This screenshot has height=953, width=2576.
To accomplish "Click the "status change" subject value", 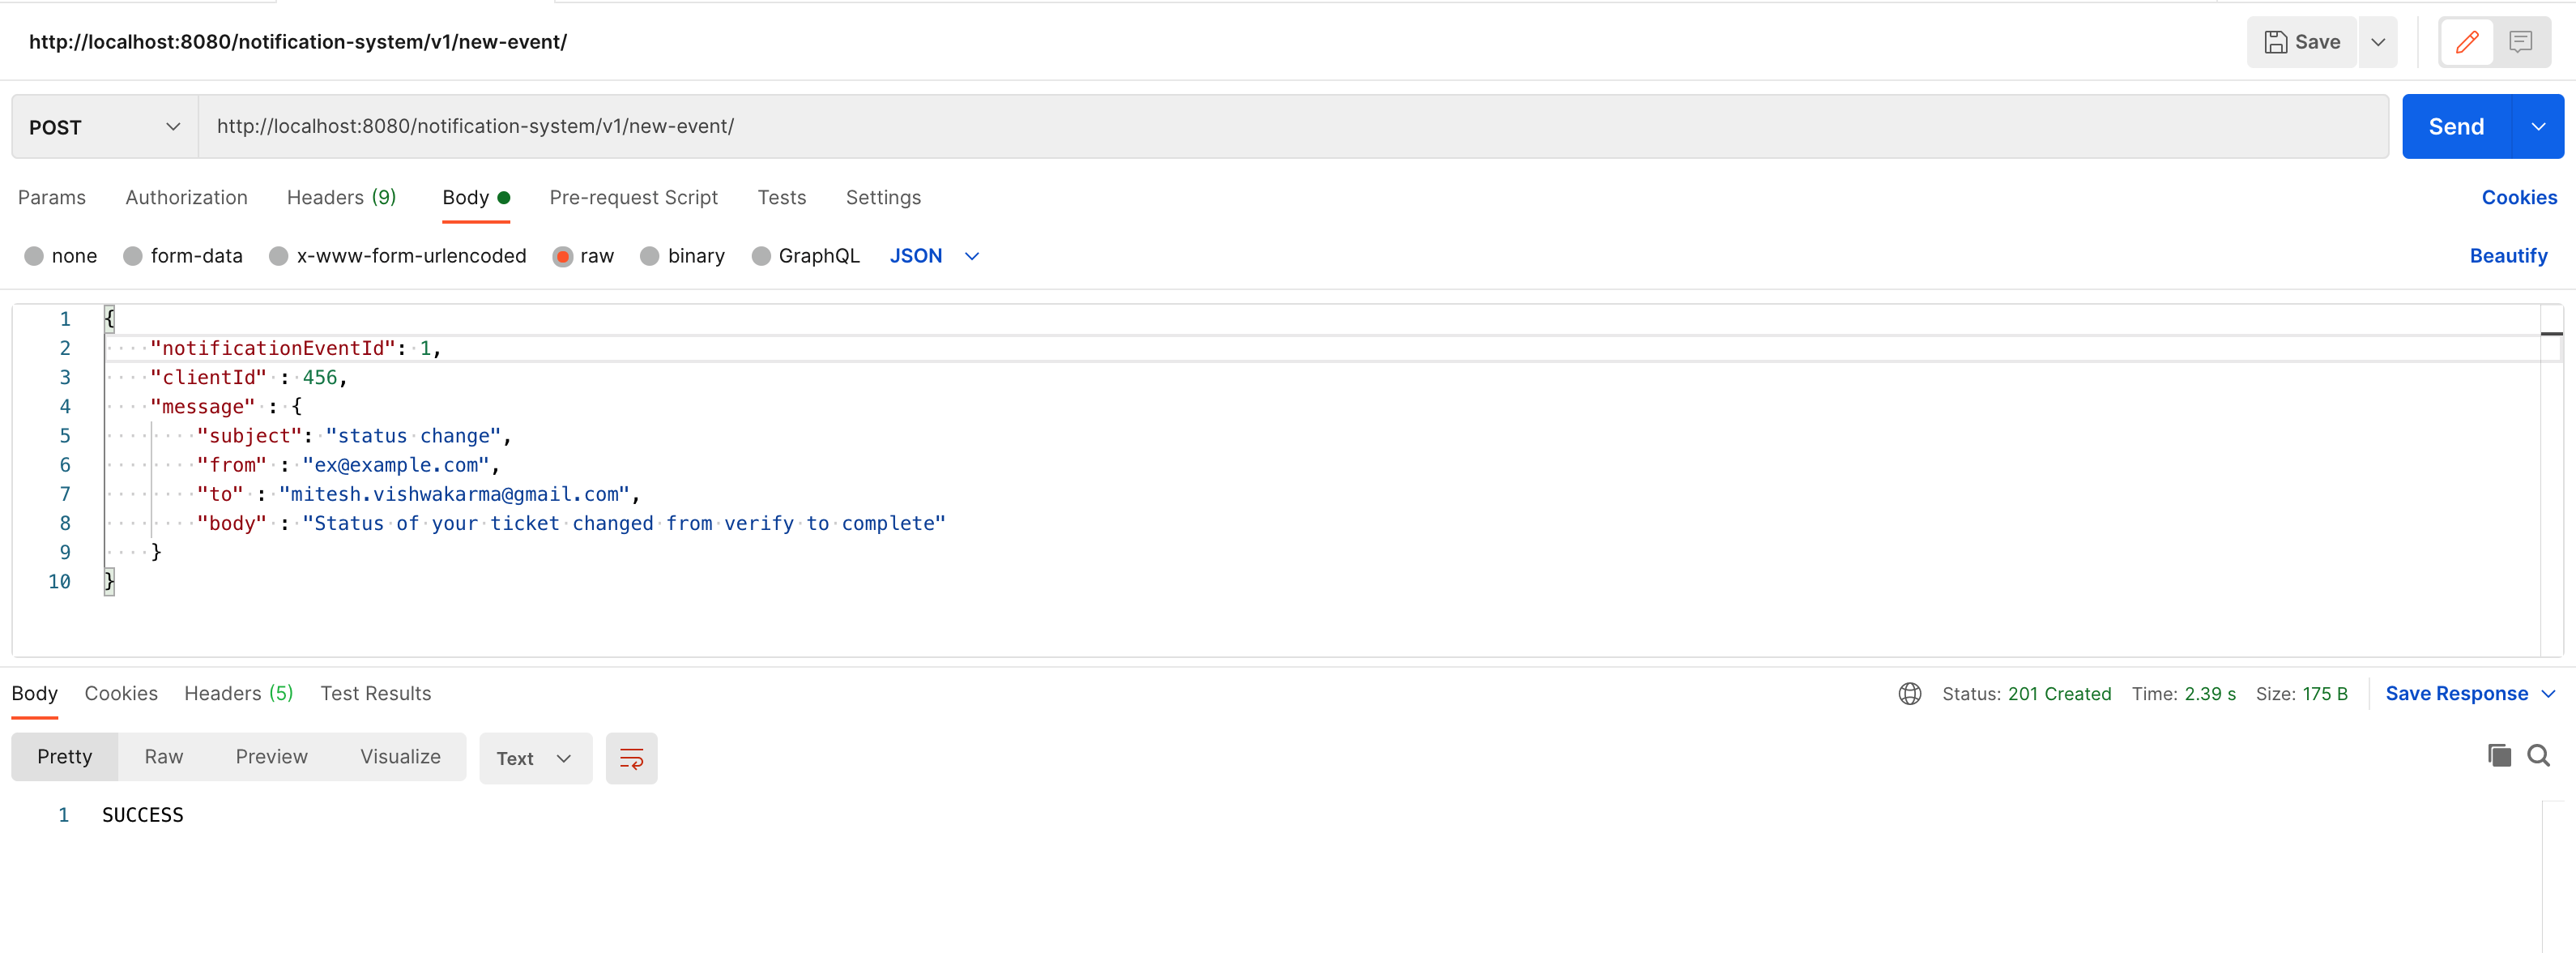I will (x=414, y=436).
